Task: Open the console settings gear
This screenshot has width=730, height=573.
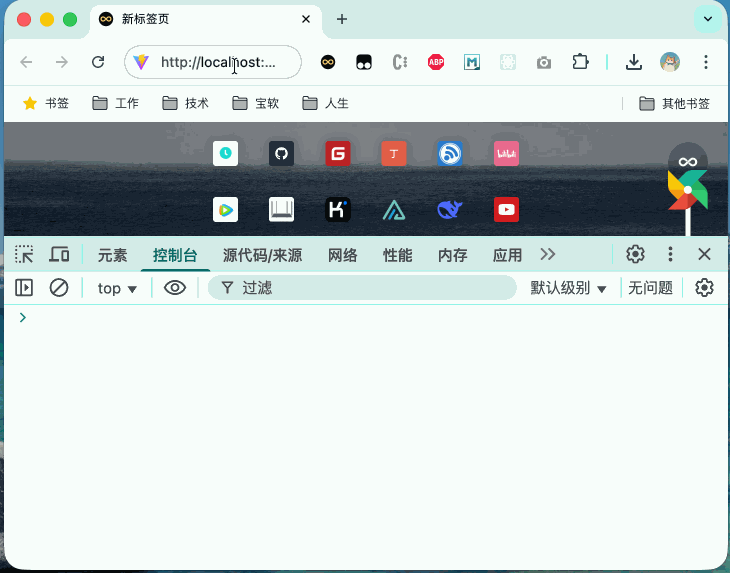Action: 704,288
